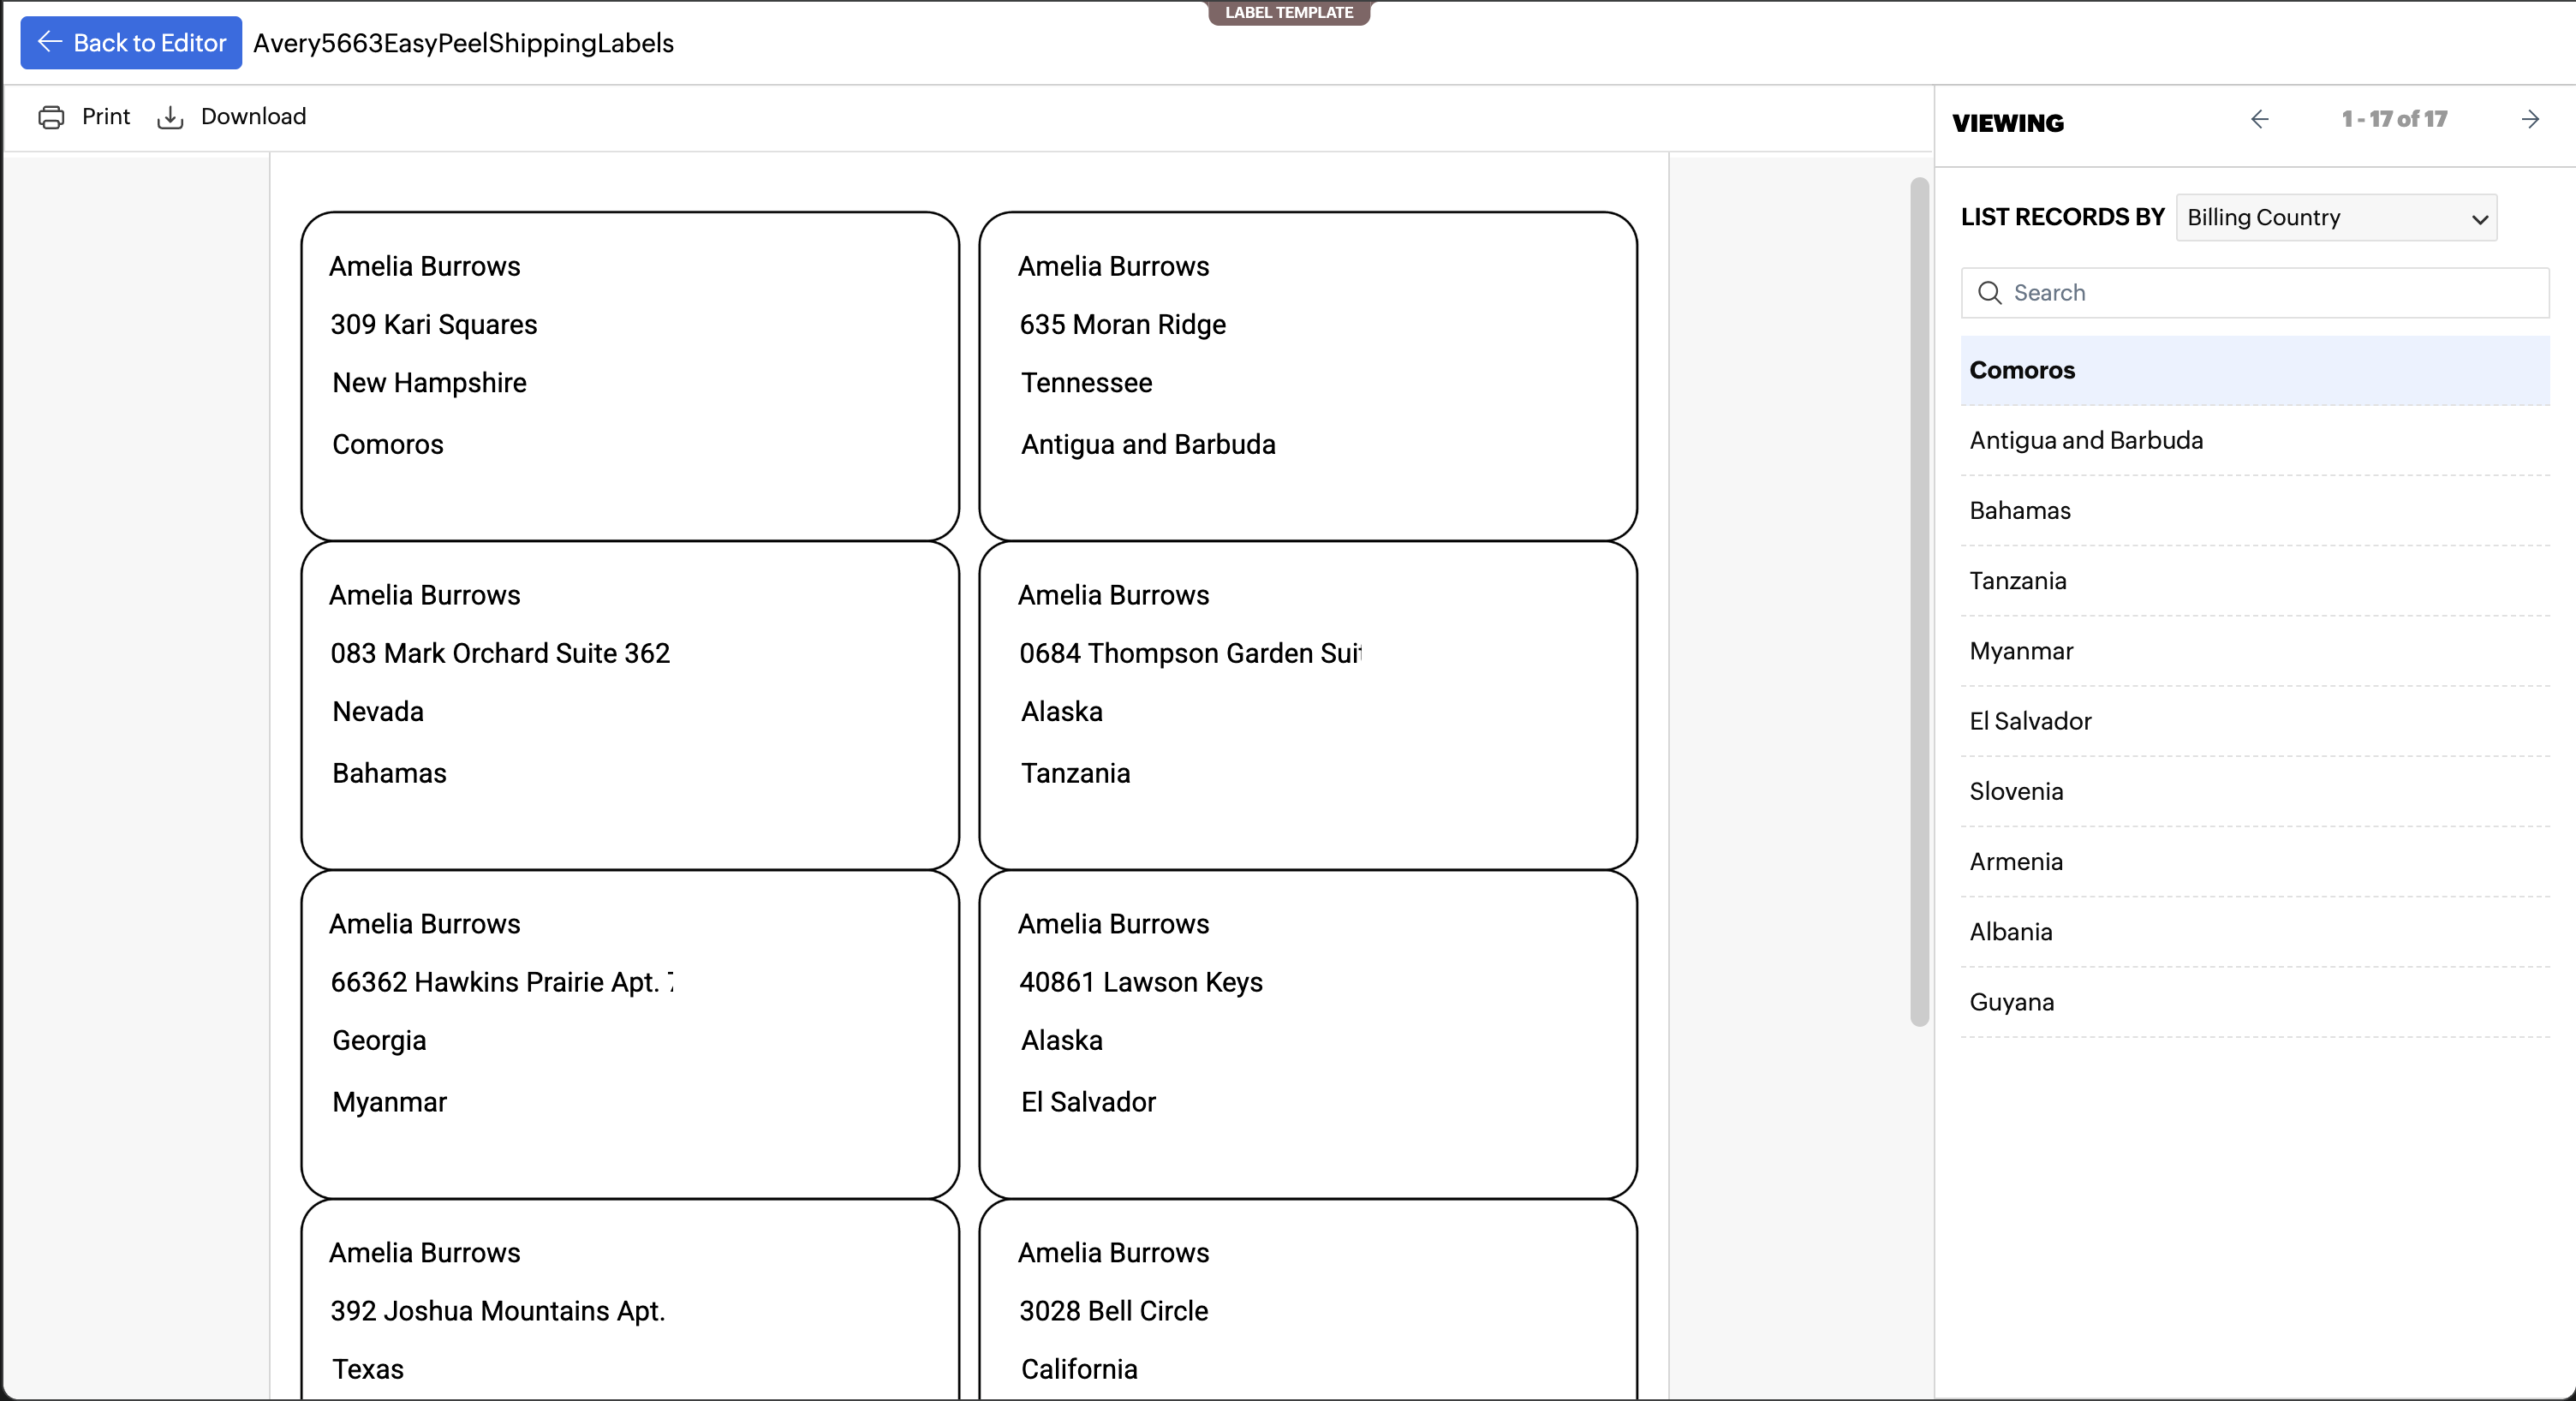Screen dimensions: 2576x1401
Task: Pick El Salvador in the list
Action: tap(2030, 721)
